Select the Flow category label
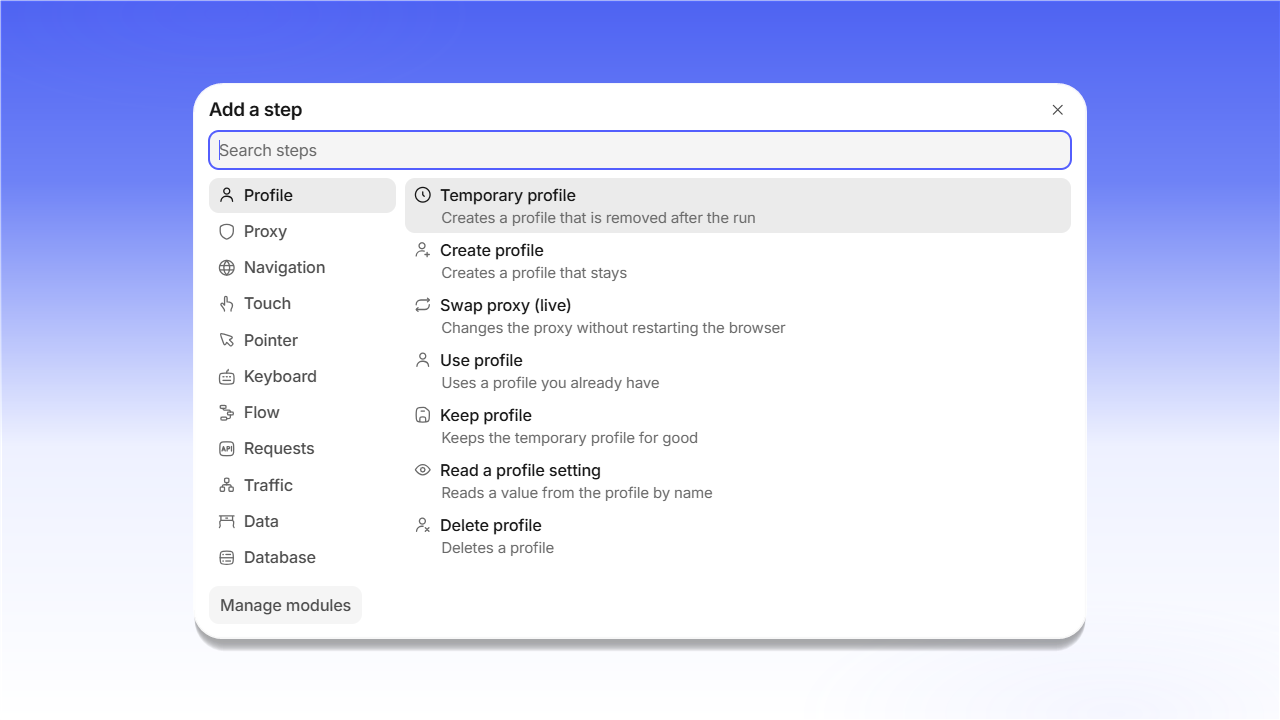1280x720 pixels. [262, 412]
